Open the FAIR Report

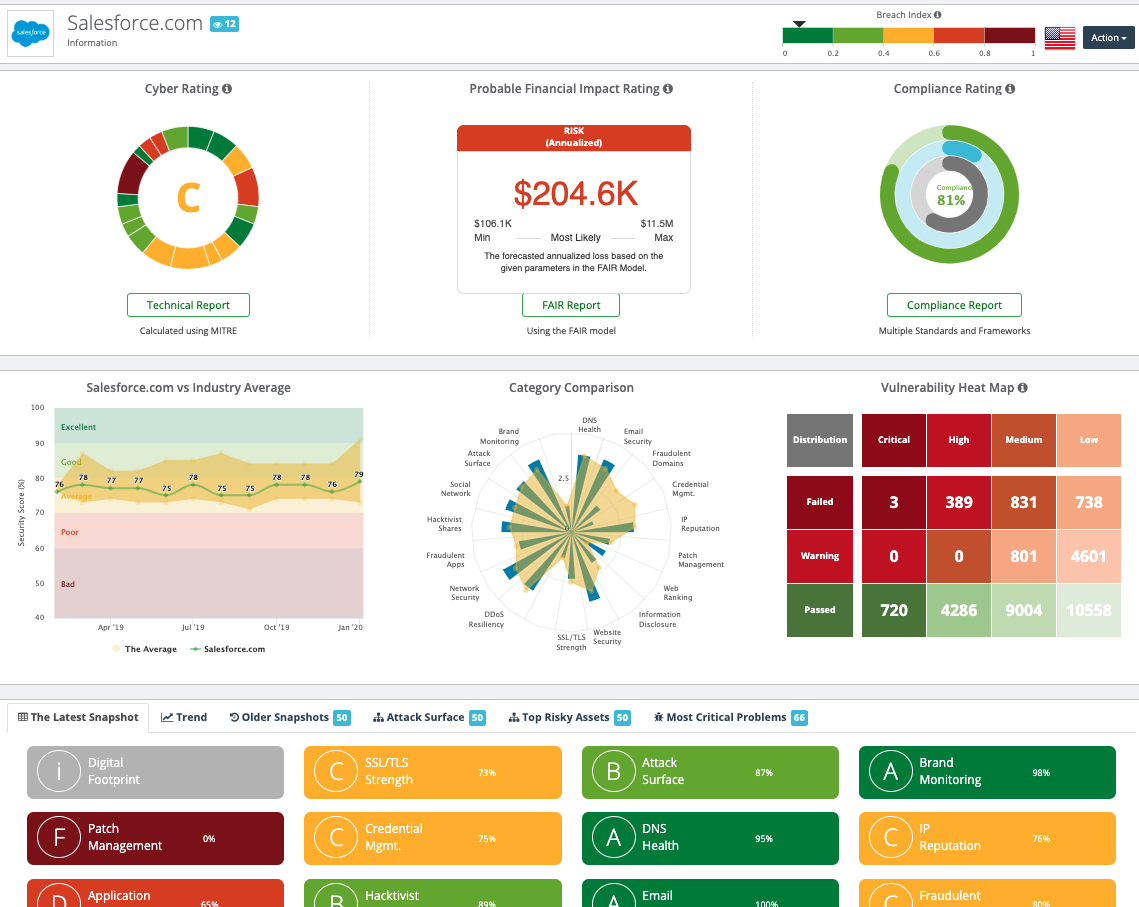click(571, 305)
